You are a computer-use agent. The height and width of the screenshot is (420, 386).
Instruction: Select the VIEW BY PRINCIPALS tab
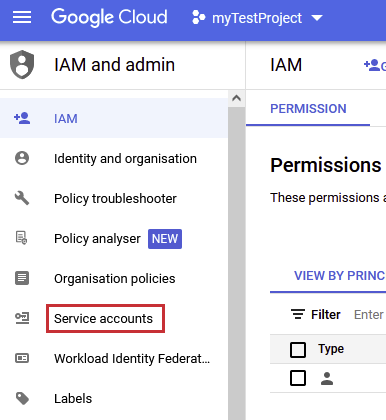coord(339,276)
